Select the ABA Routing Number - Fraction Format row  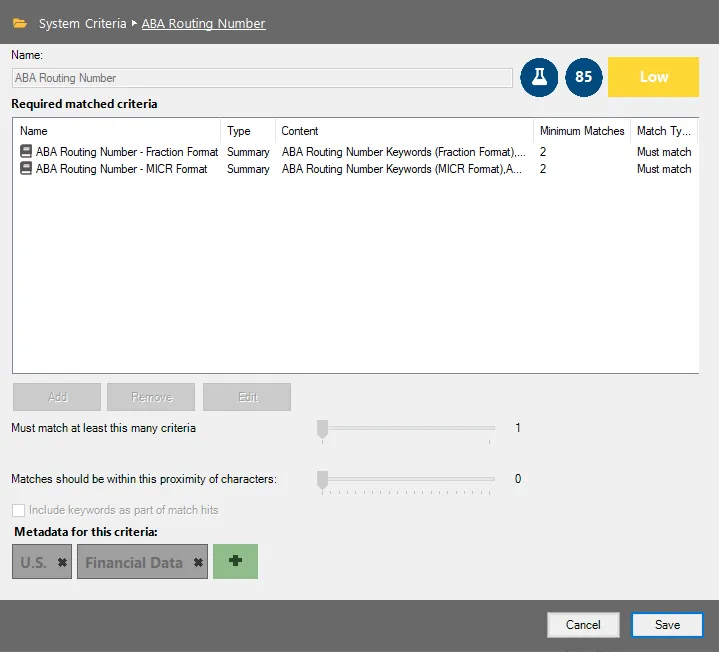[355, 152]
